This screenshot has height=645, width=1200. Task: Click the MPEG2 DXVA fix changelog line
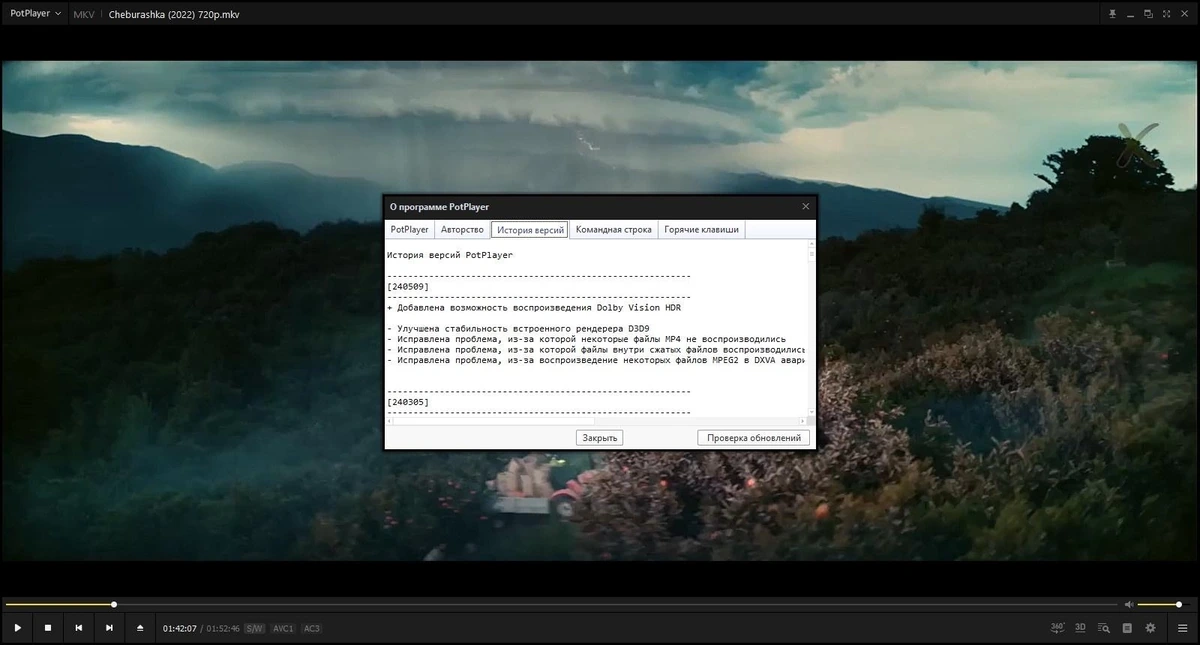coord(596,359)
